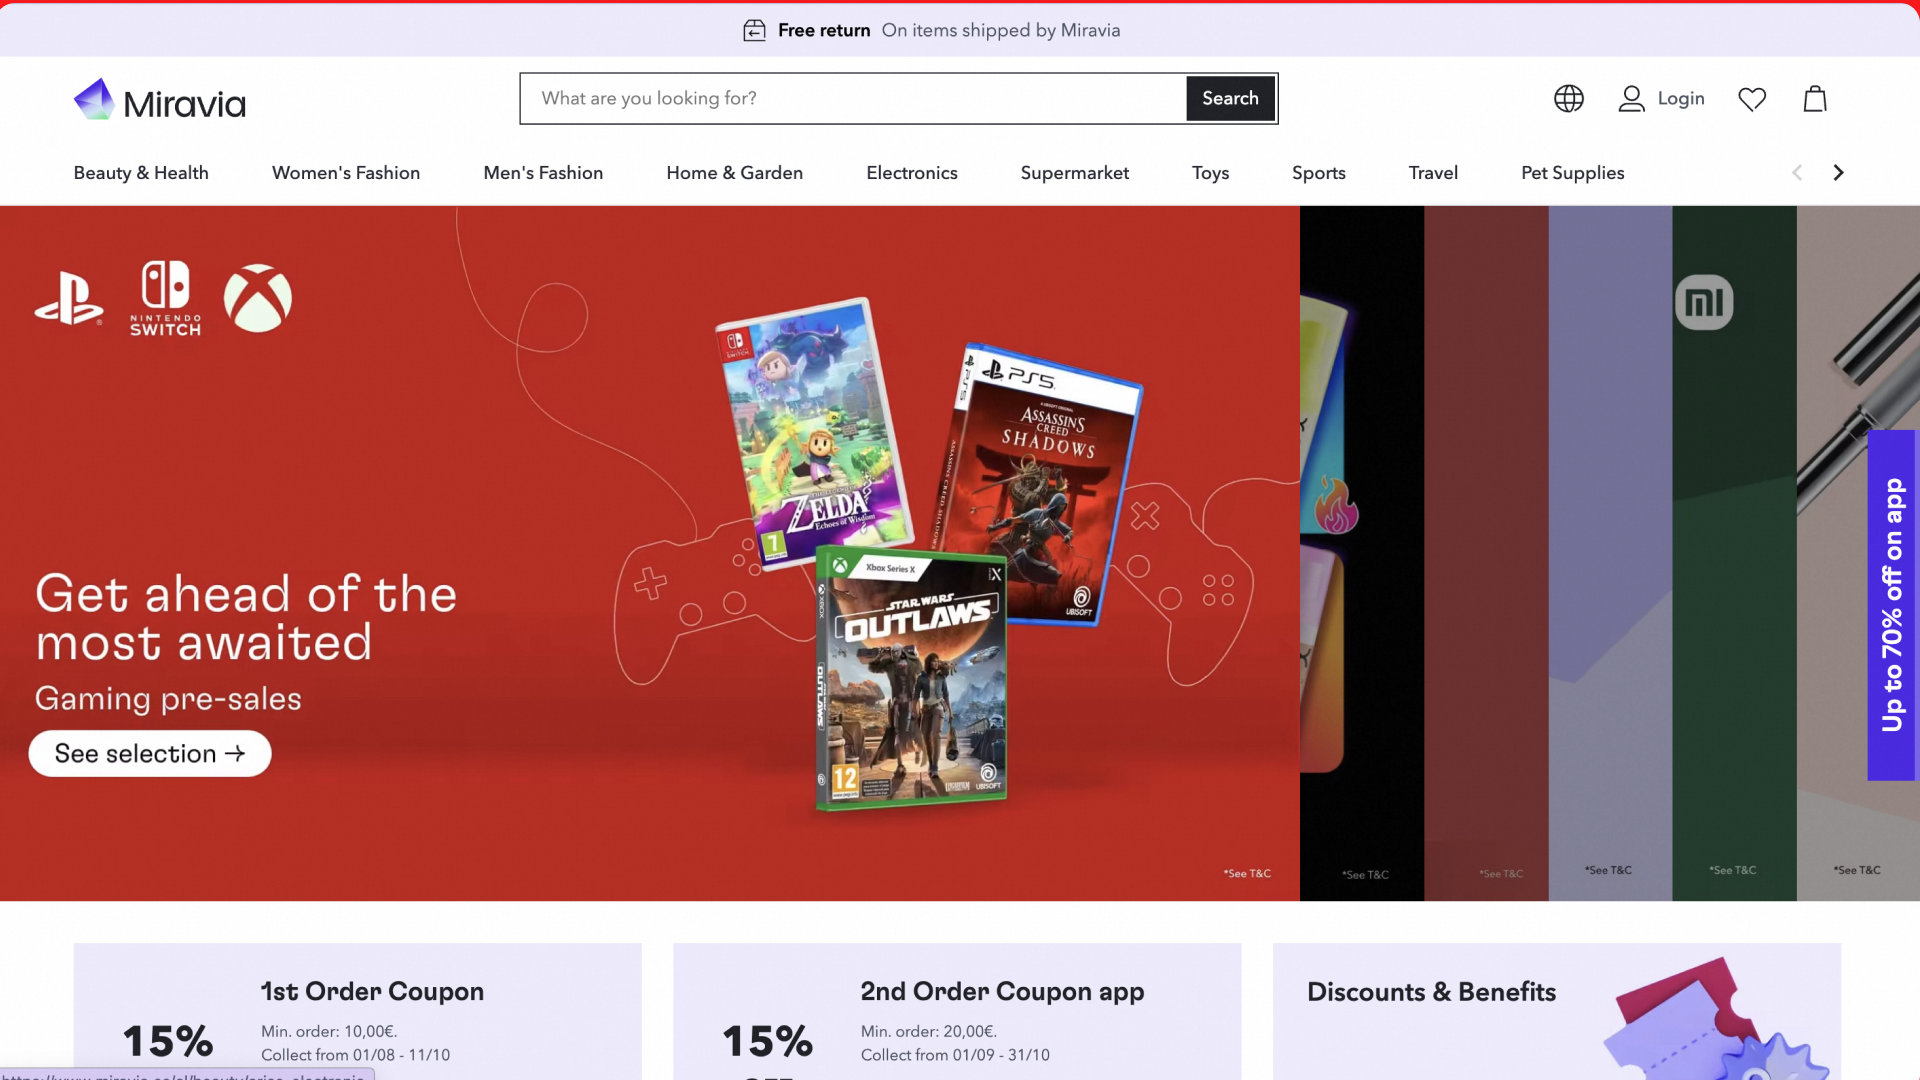
Task: Click See selection button
Action: [150, 753]
